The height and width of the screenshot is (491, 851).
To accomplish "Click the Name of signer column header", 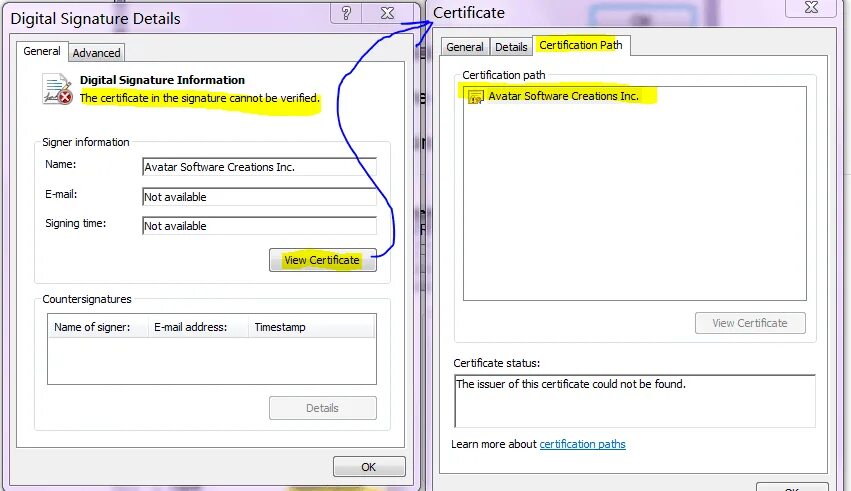I will click(98, 327).
